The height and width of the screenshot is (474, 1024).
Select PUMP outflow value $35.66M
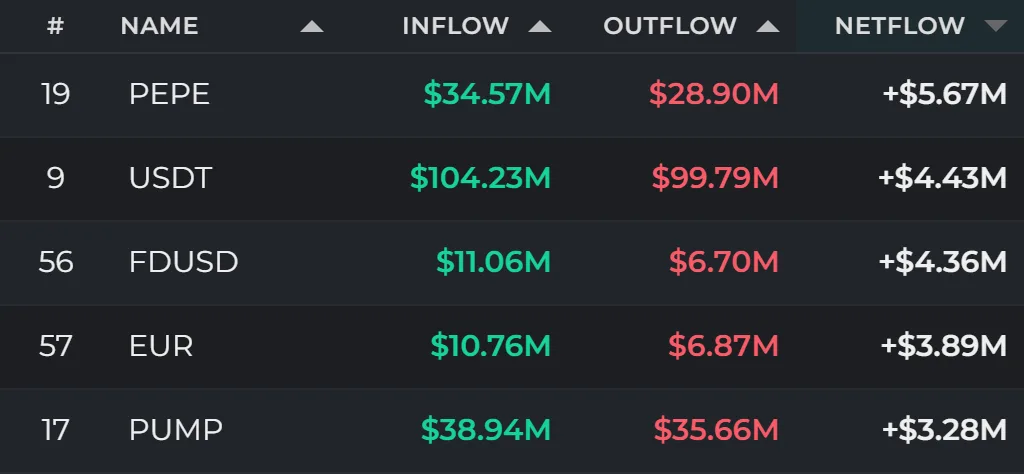click(x=716, y=430)
